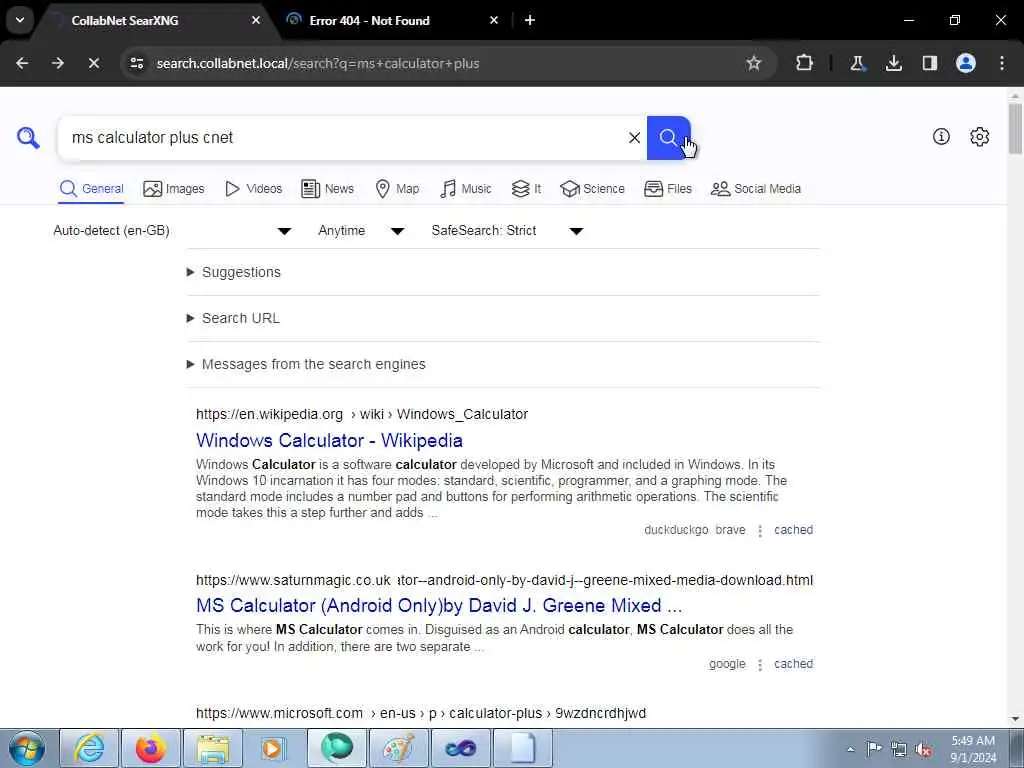Open the Chrome three-dot menu

[1002, 63]
